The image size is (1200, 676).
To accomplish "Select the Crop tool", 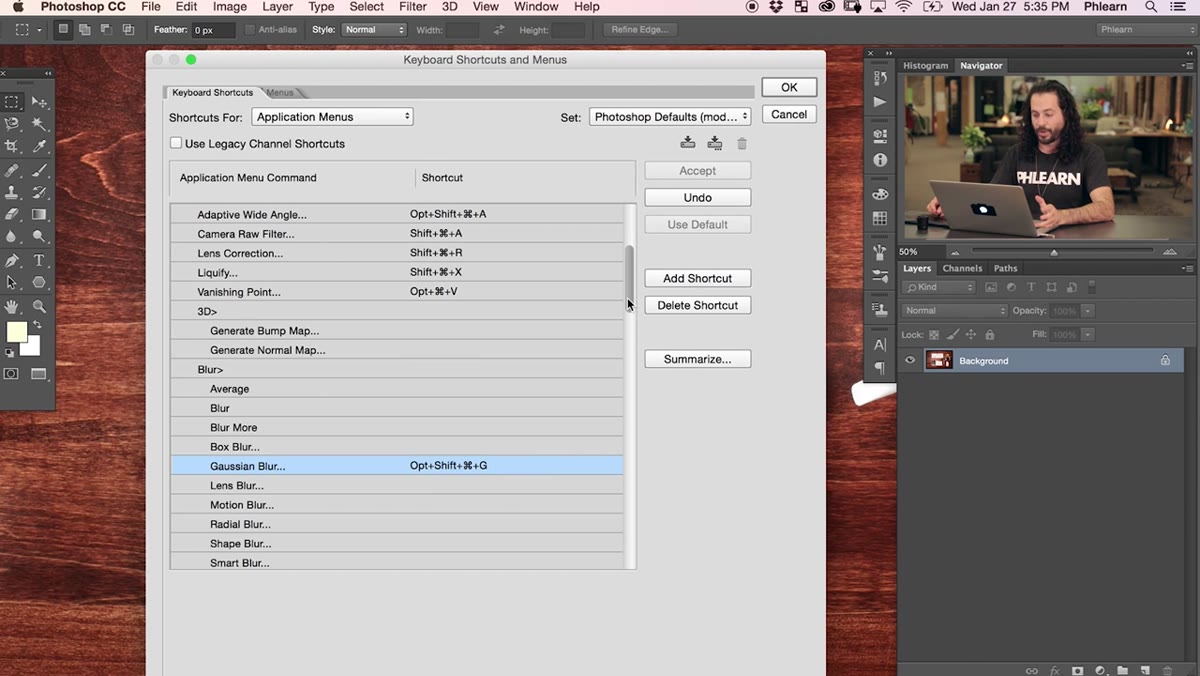I will pos(12,147).
